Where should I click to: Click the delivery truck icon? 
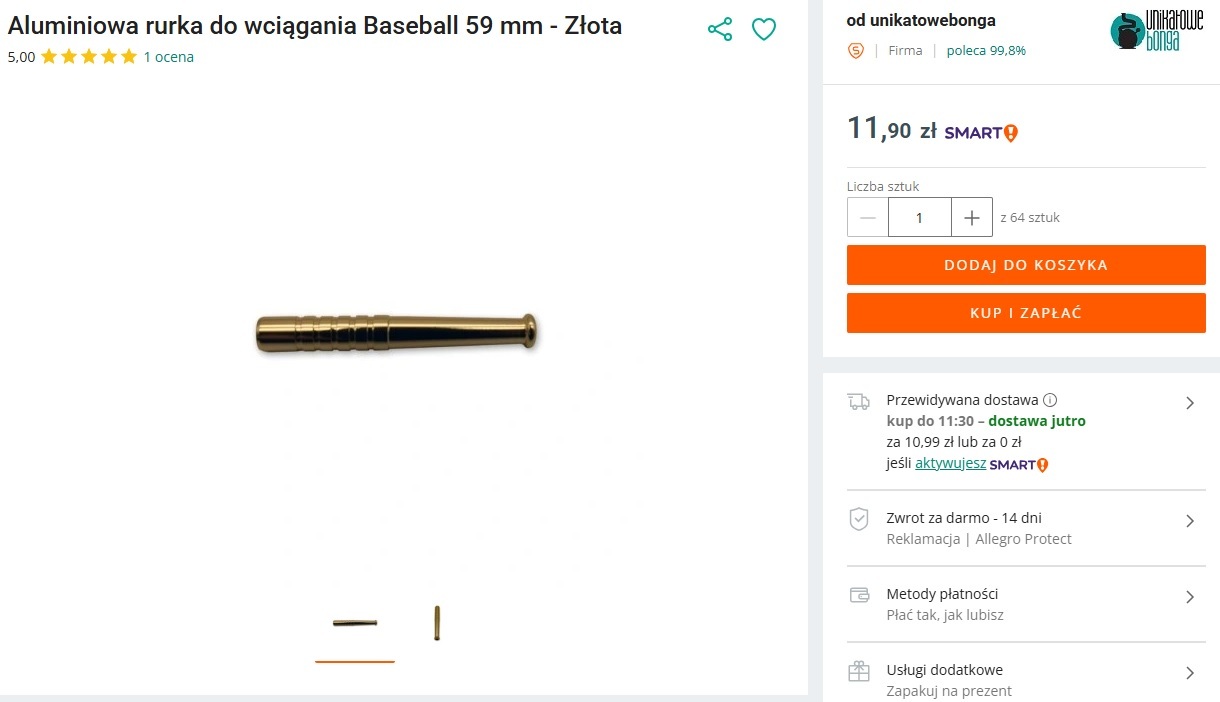[858, 402]
